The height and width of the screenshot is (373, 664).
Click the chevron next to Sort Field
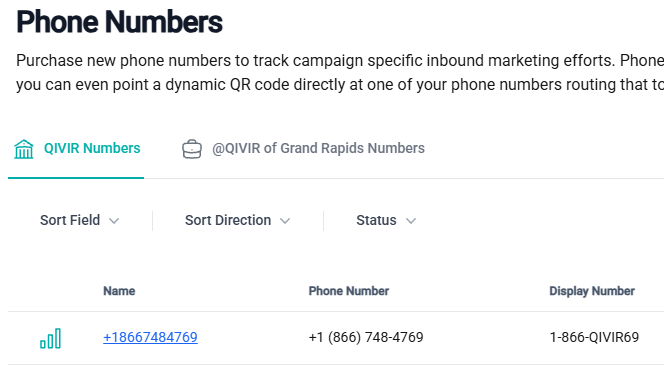pos(114,221)
